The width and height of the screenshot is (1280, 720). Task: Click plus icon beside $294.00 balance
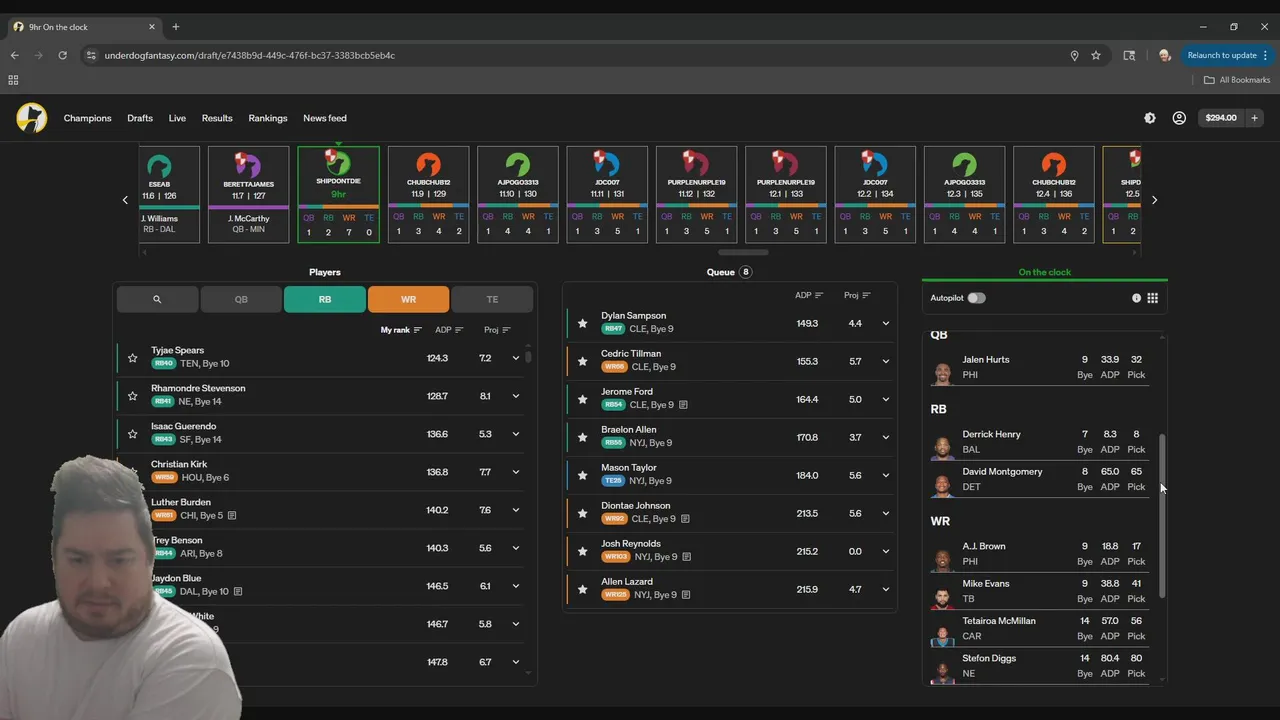[1254, 118]
